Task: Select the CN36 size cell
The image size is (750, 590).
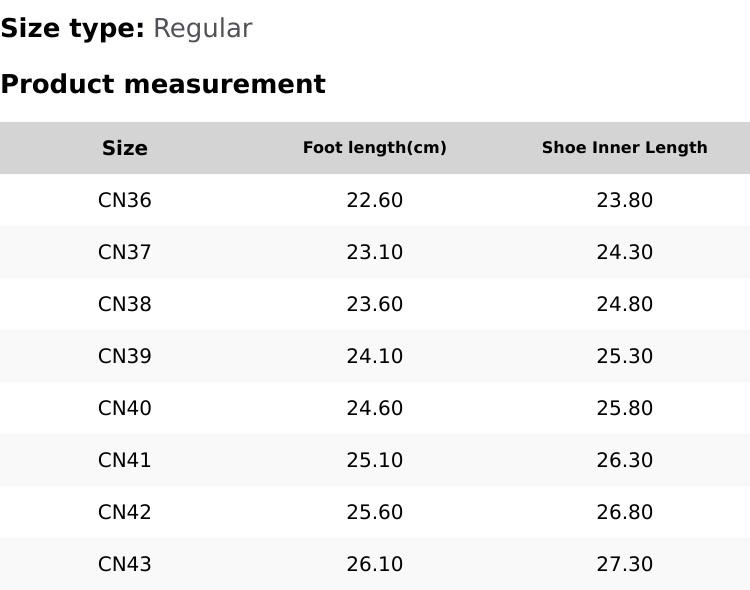Action: [125, 200]
